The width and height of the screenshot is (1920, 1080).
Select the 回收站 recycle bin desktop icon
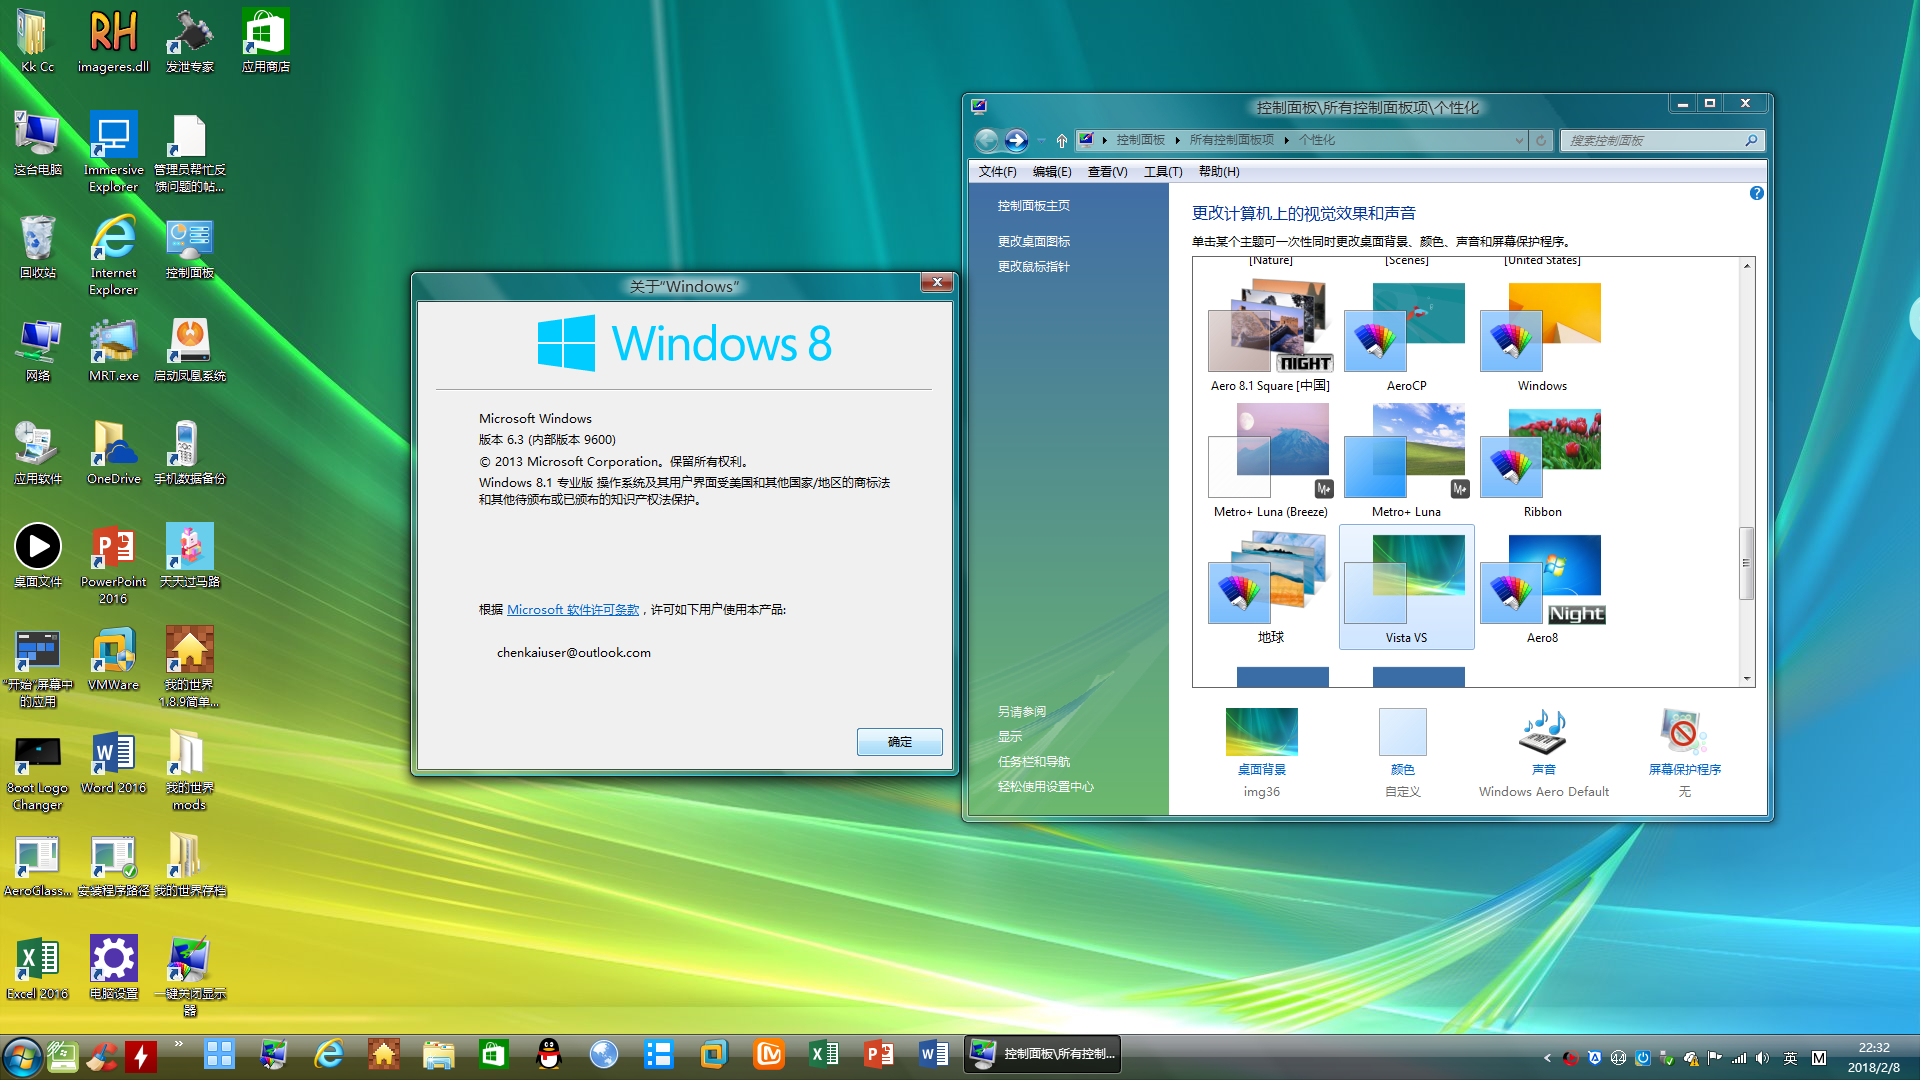point(38,248)
